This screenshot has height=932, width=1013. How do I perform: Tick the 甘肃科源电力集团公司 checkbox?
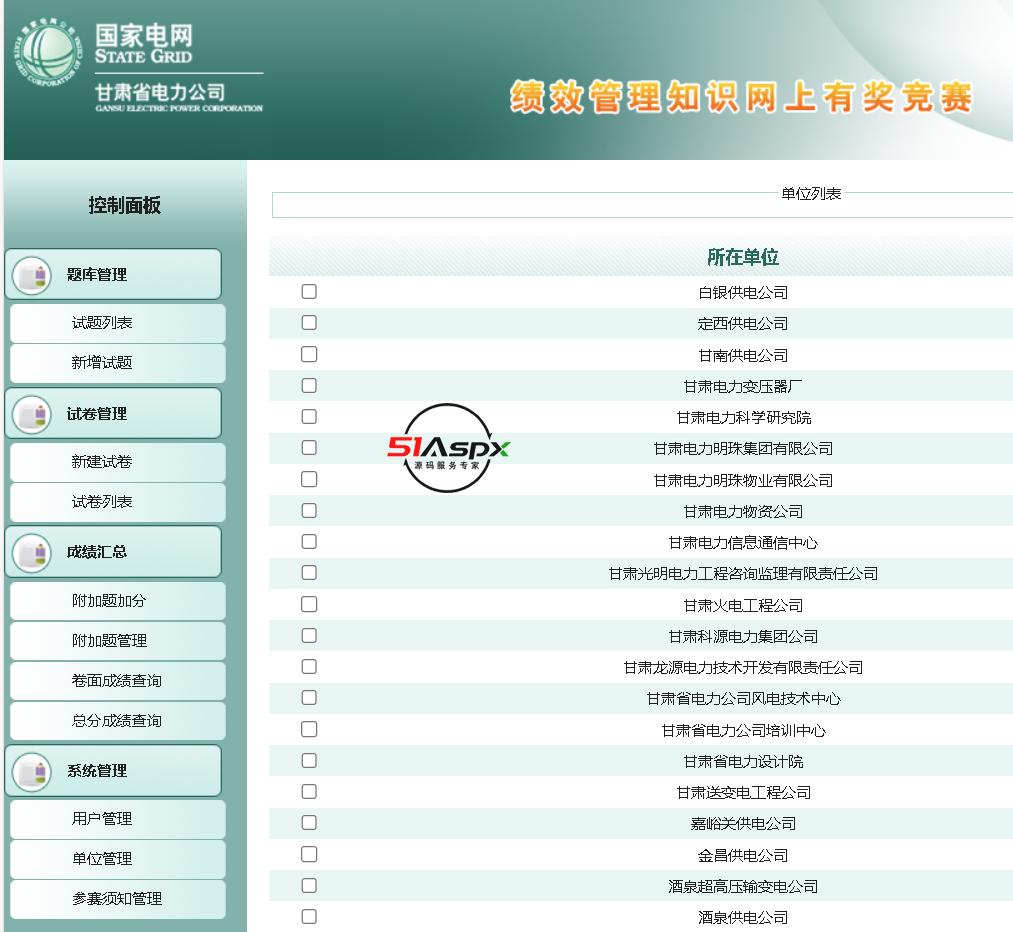[309, 636]
